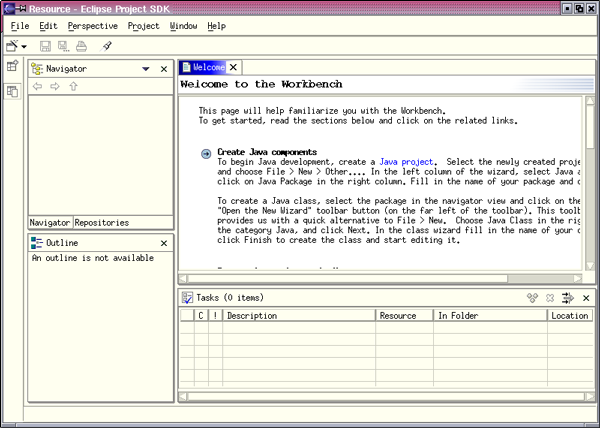This screenshot has height=428, width=600.
Task: Select the Resource perspective icon in sidebar
Action: pos(12,91)
